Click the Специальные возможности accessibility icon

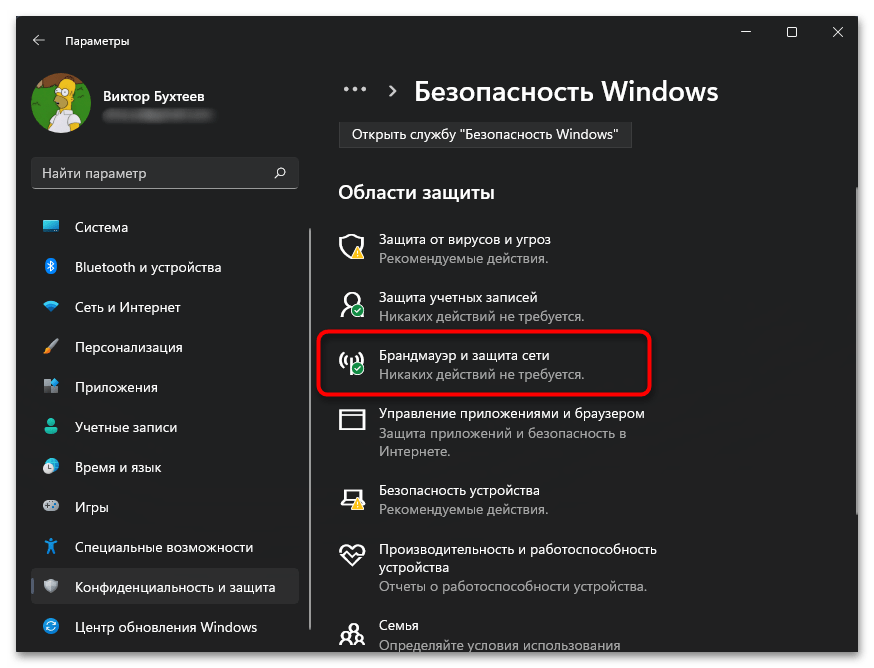(51, 546)
